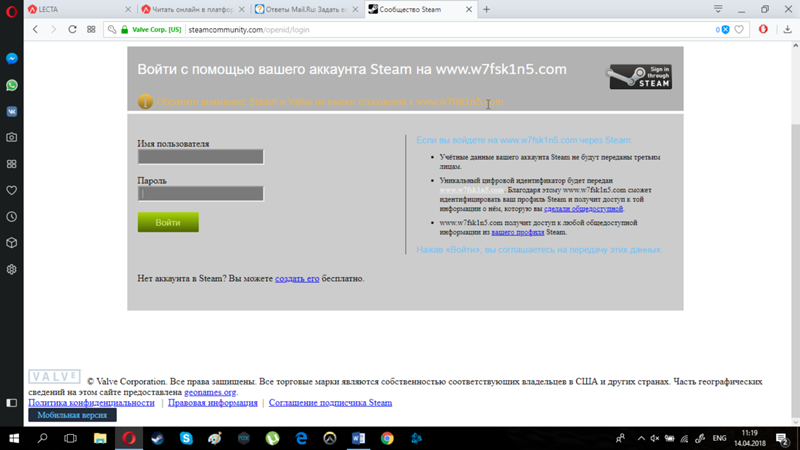Open the tab menu icon in title bar
800x450 pixels.
pyautogui.click(x=718, y=9)
